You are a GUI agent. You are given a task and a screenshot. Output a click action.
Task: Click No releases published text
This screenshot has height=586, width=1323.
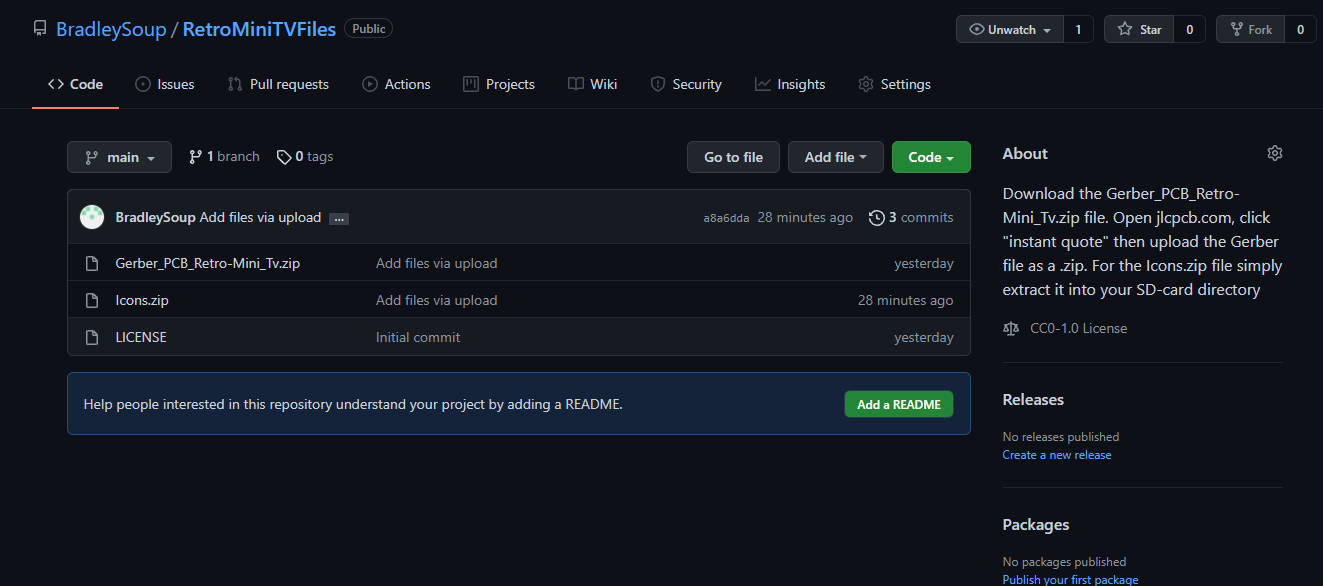[x=1061, y=437]
